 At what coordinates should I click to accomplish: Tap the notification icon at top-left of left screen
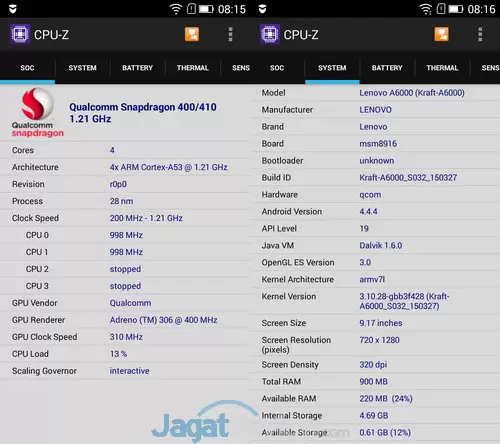pyautogui.click(x=13, y=9)
